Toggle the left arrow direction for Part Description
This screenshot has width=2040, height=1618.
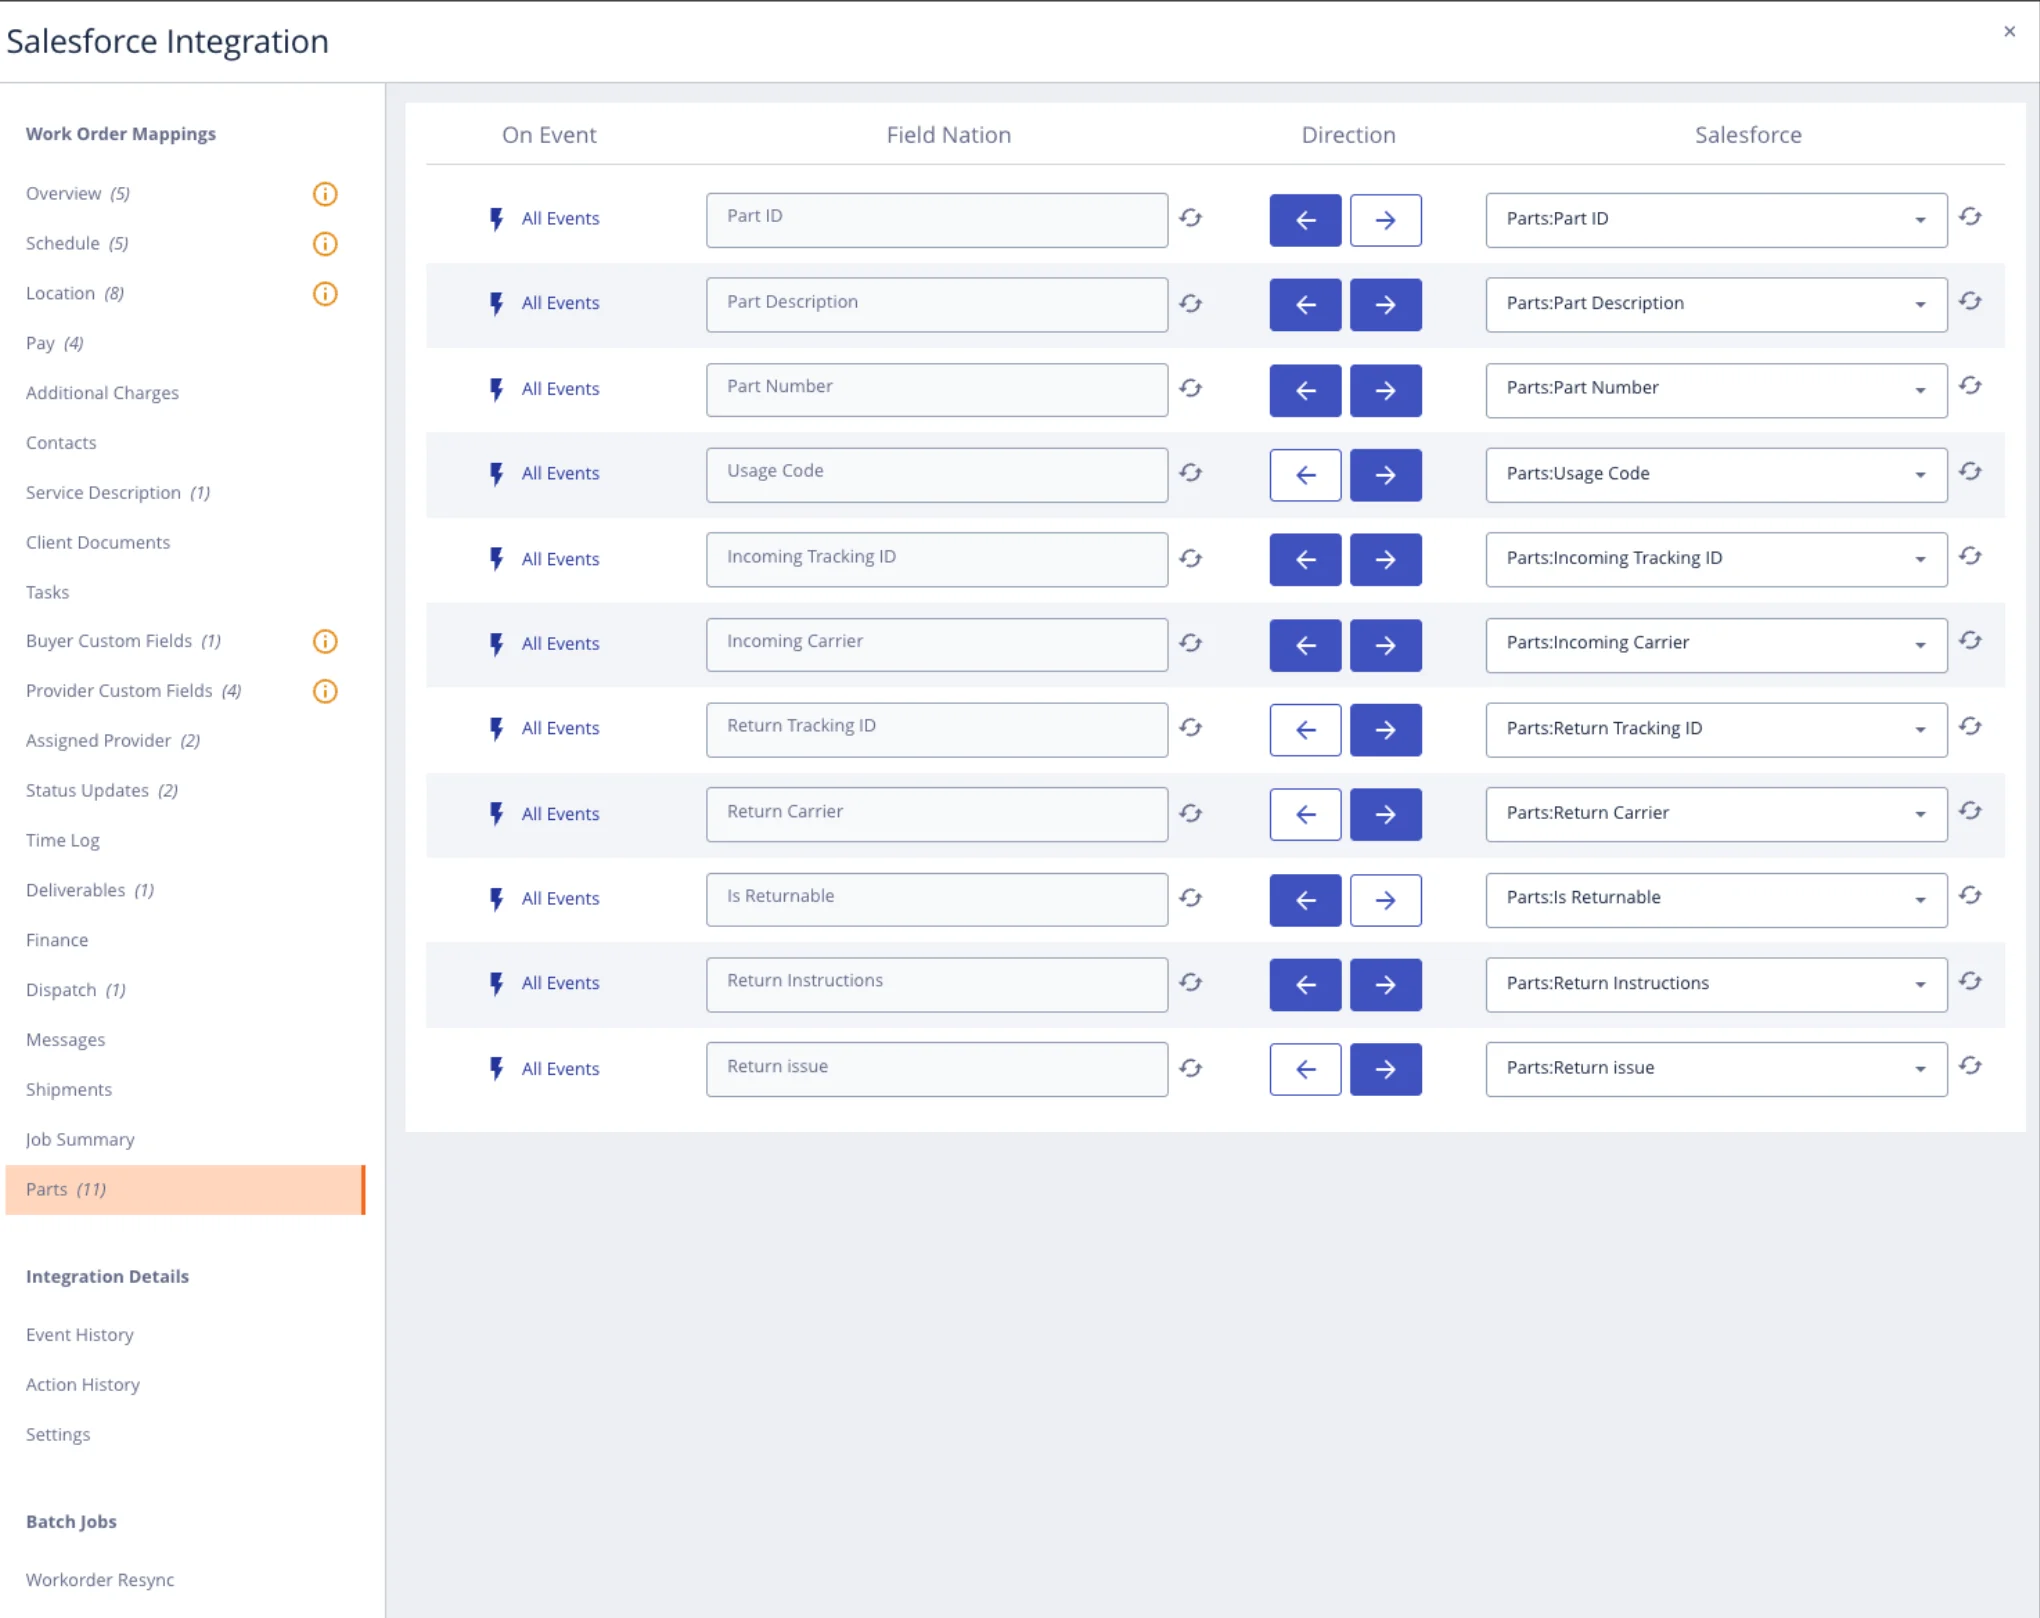point(1305,305)
